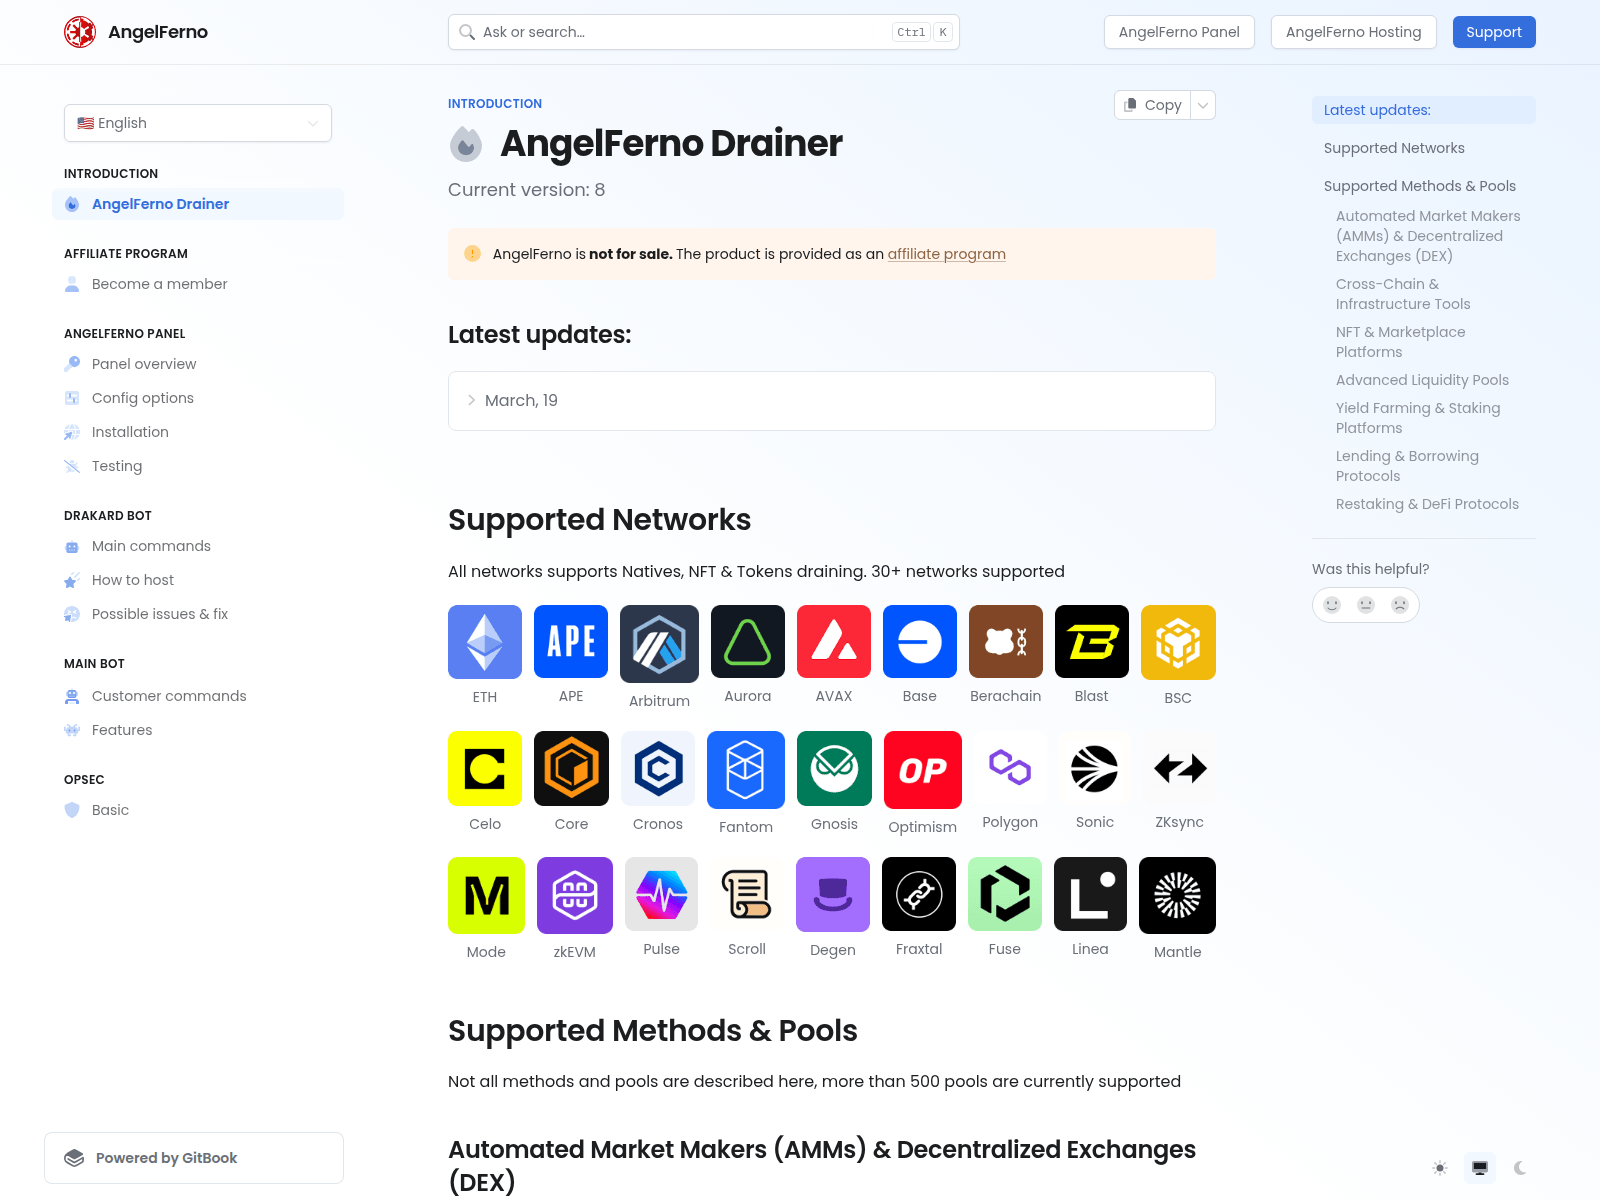Open How to host sidebar page
This screenshot has height=1200, width=1600.
click(198, 580)
